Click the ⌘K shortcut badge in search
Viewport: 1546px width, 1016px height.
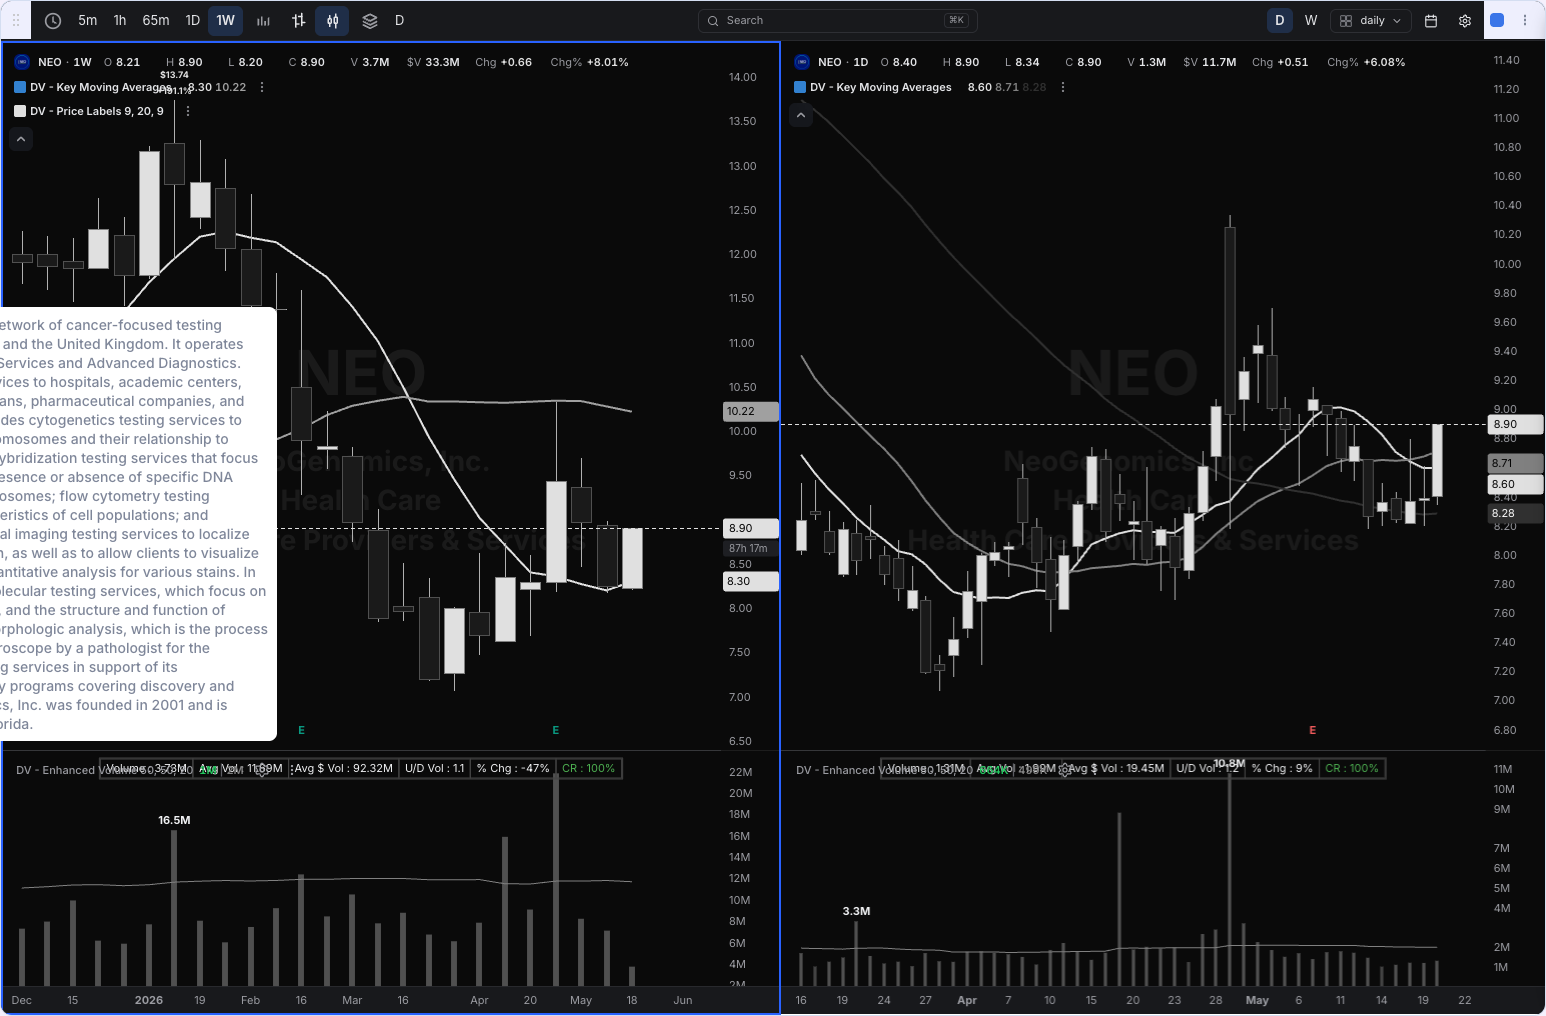pyautogui.click(x=956, y=20)
